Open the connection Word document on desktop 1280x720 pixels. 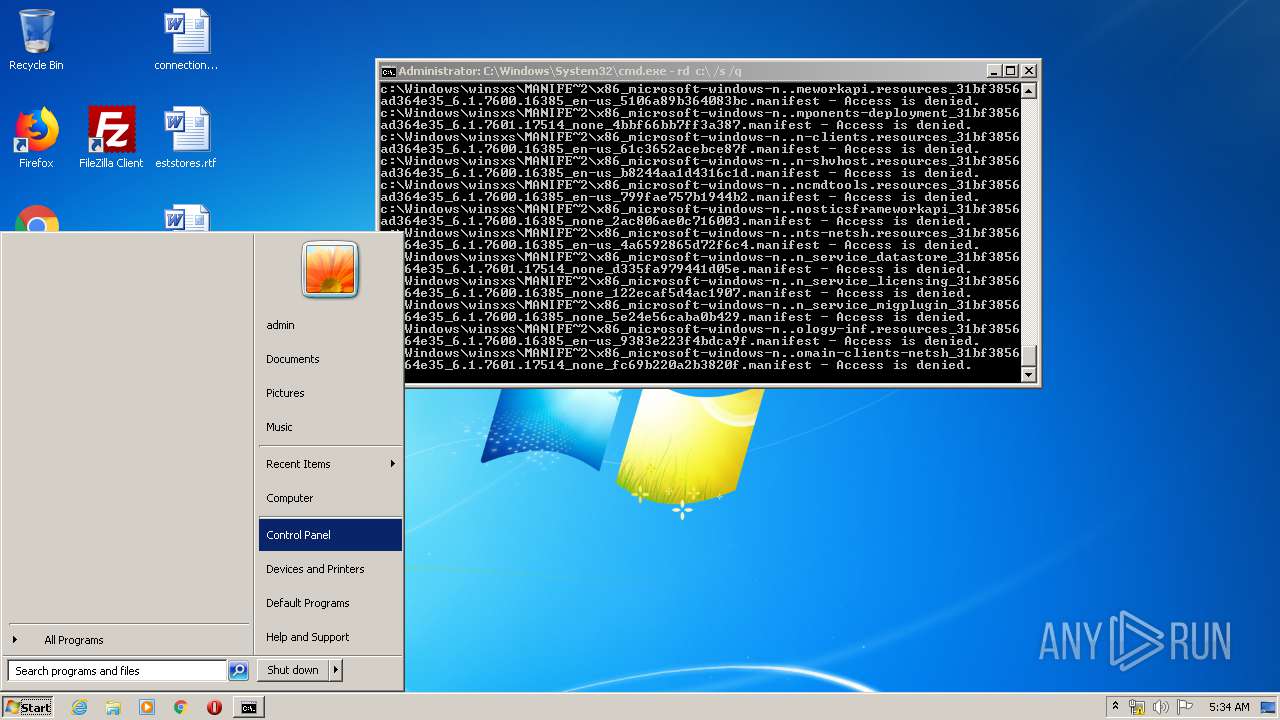pyautogui.click(x=186, y=40)
